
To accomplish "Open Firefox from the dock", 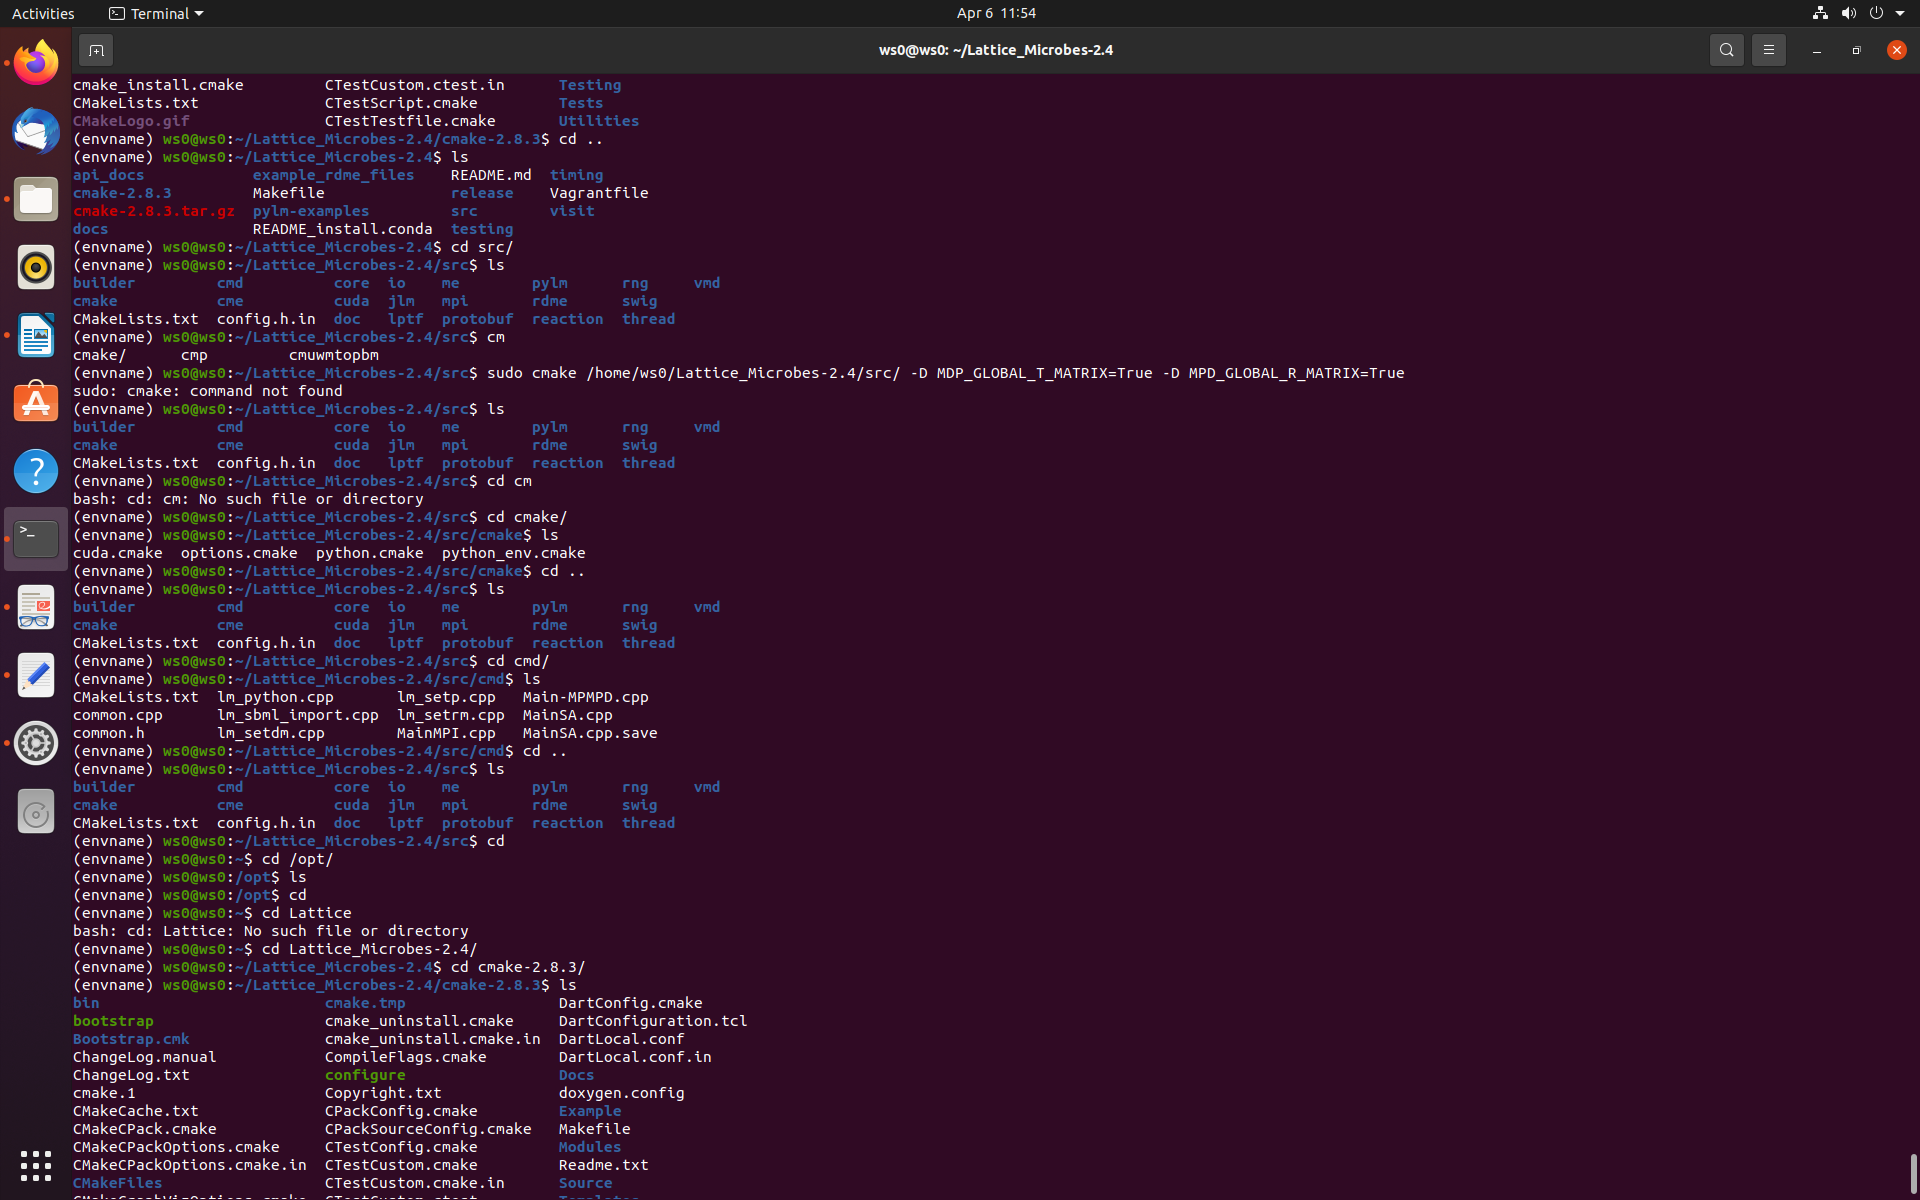I will 35,61.
